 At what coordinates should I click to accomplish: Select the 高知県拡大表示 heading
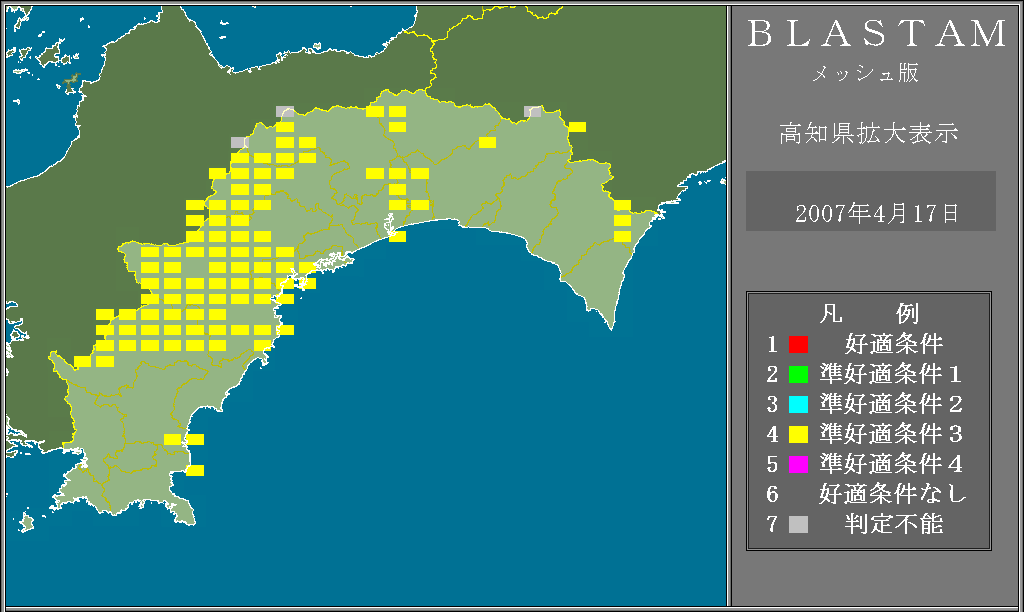click(x=869, y=133)
